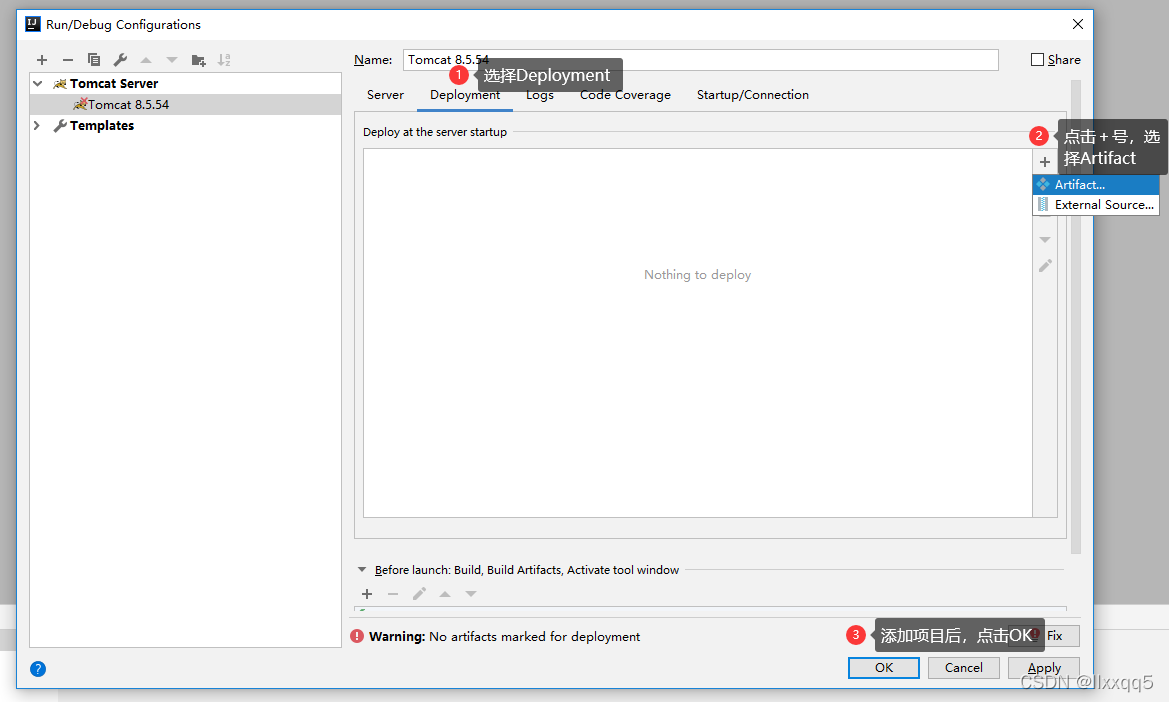Move configuration up arrow in left toolbar
This screenshot has height=702, width=1169.
(x=146, y=60)
